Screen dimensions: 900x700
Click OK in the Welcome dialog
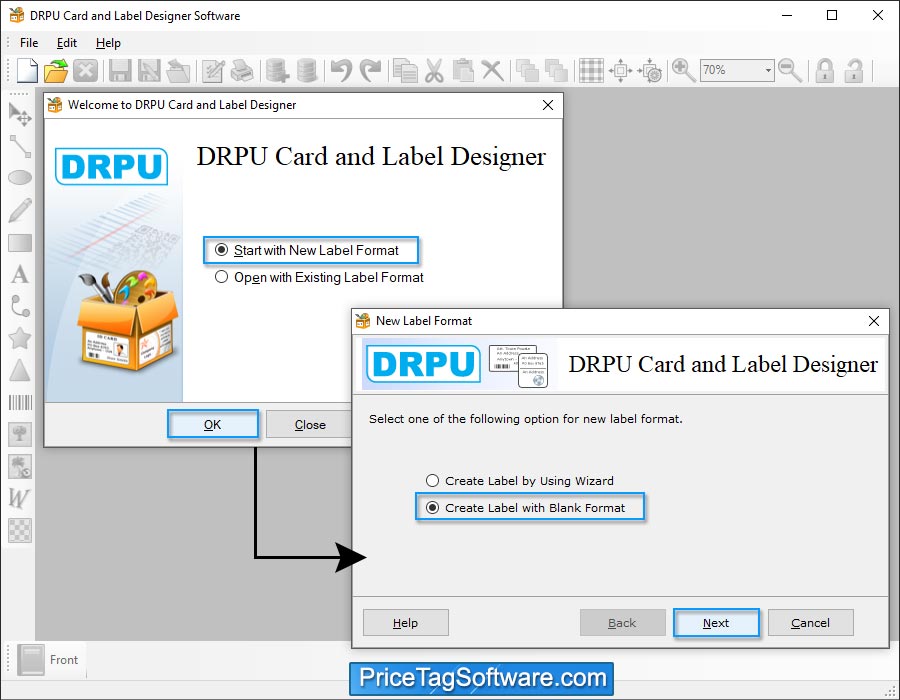pyautogui.click(x=212, y=425)
